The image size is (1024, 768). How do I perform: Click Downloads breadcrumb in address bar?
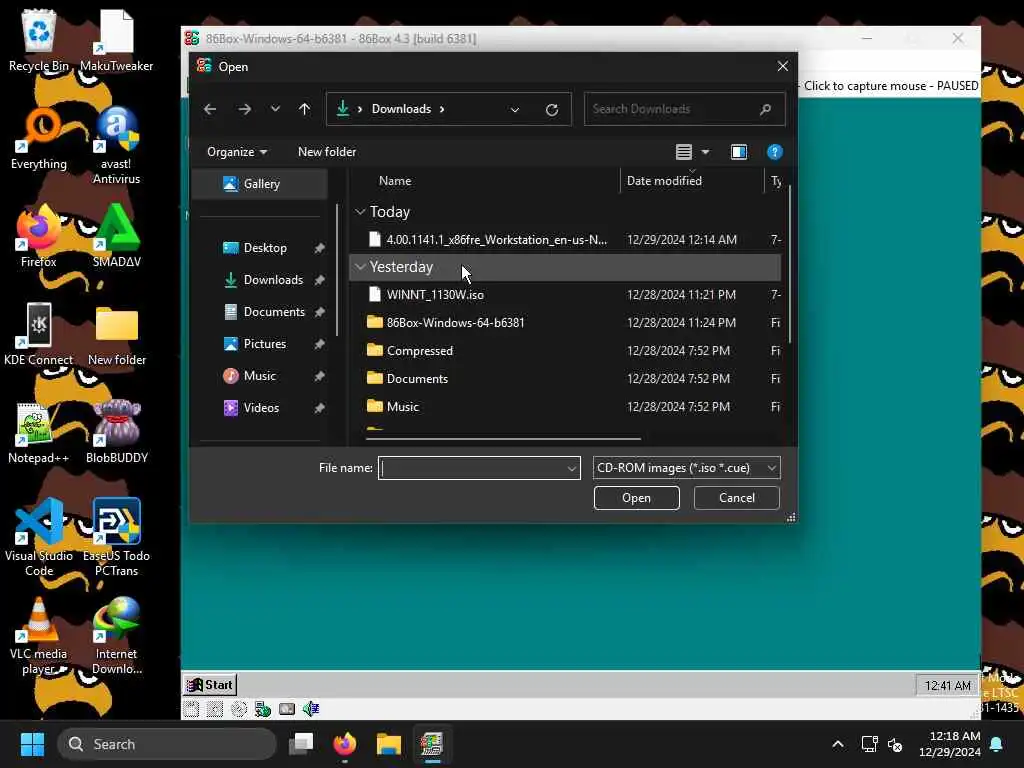pos(401,109)
